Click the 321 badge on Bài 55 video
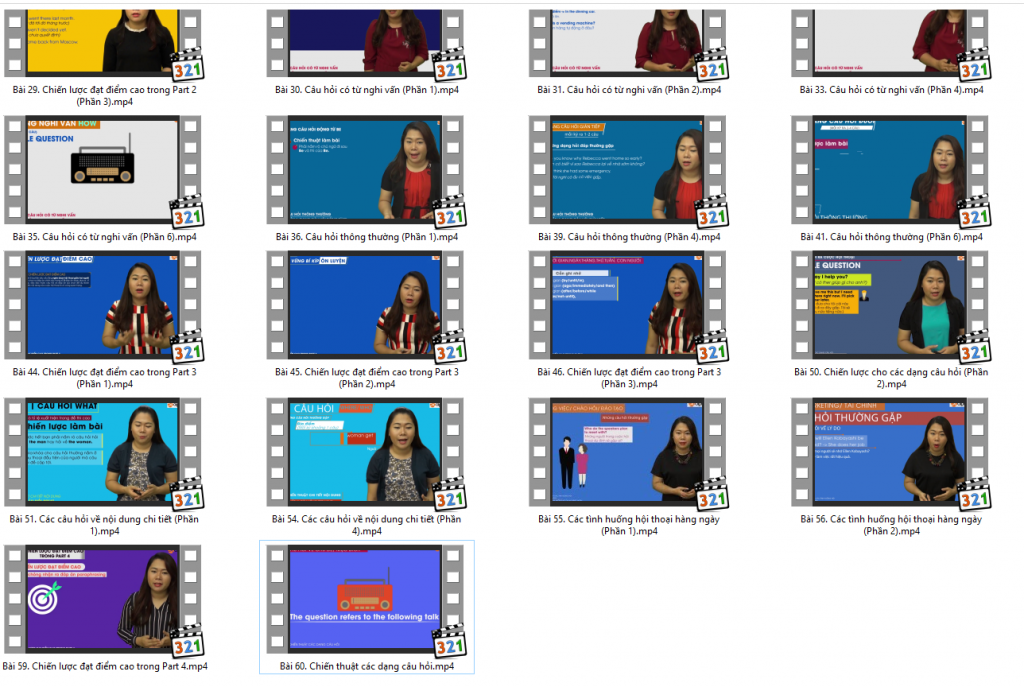 (x=712, y=493)
